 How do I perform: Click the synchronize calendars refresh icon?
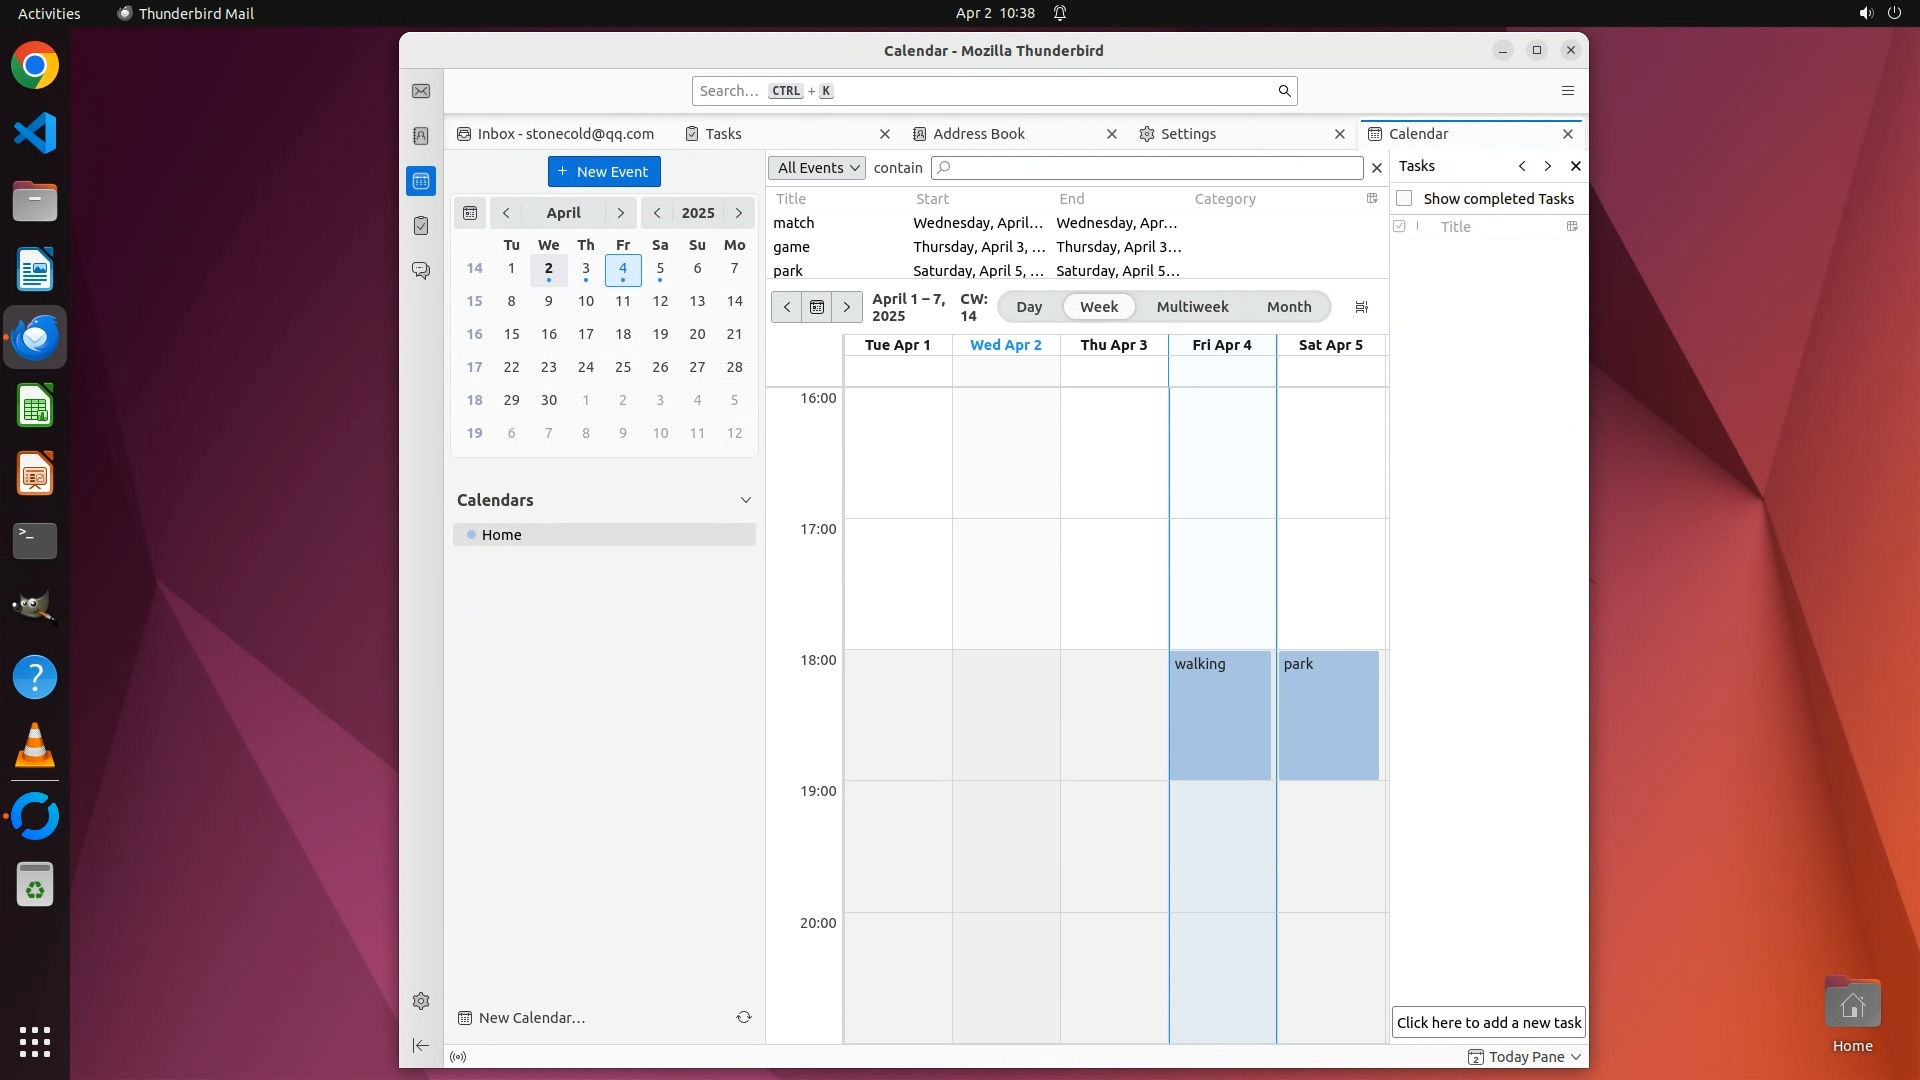(744, 1017)
